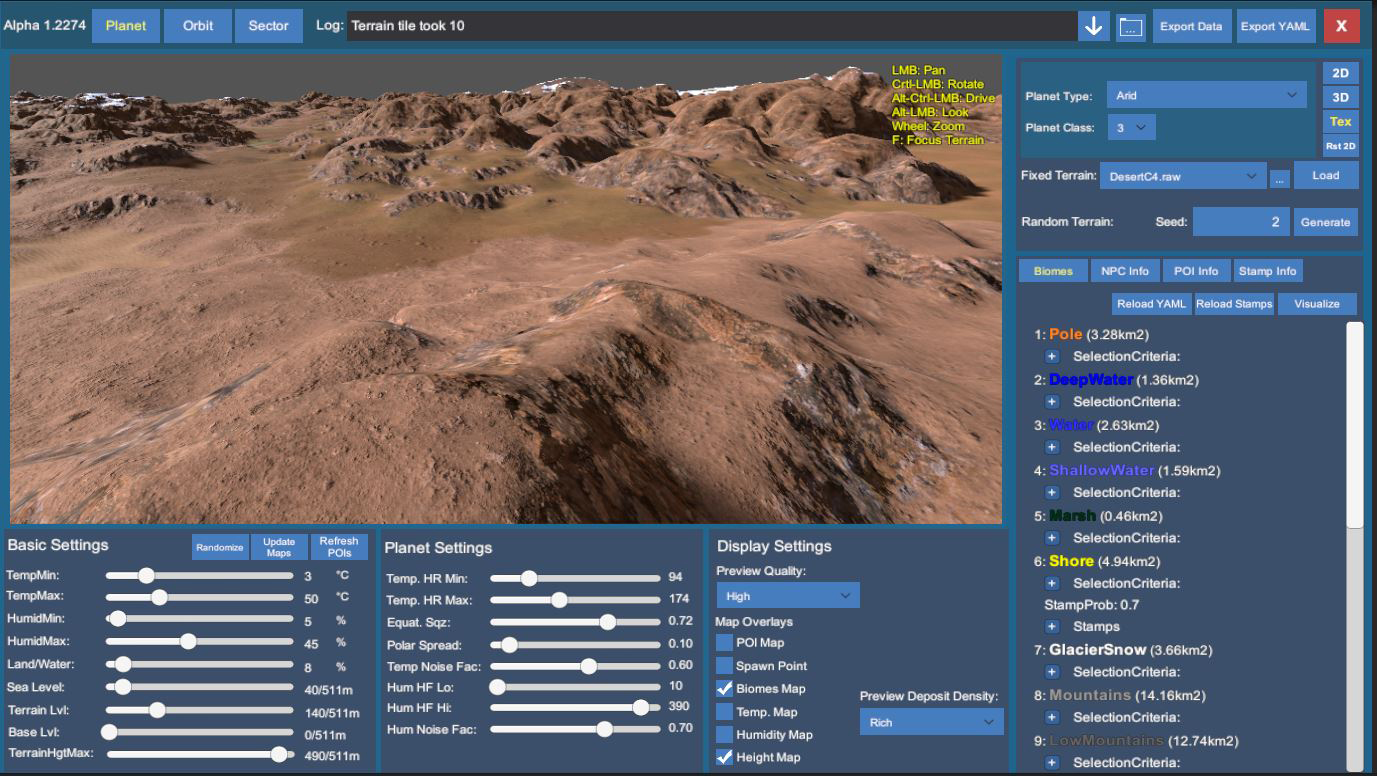Turn on the Humidity Map overlay
This screenshot has height=776, width=1377.
(x=724, y=734)
